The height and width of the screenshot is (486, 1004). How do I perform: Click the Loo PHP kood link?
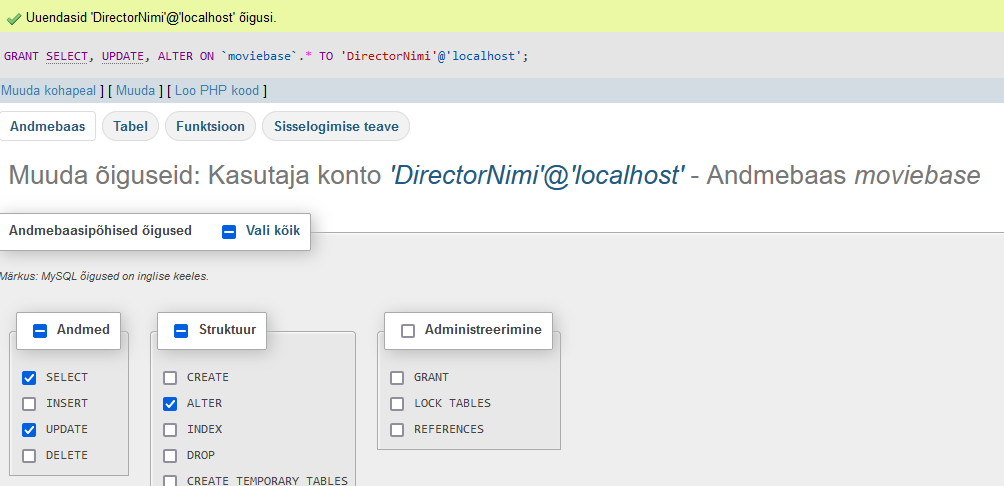(x=218, y=91)
